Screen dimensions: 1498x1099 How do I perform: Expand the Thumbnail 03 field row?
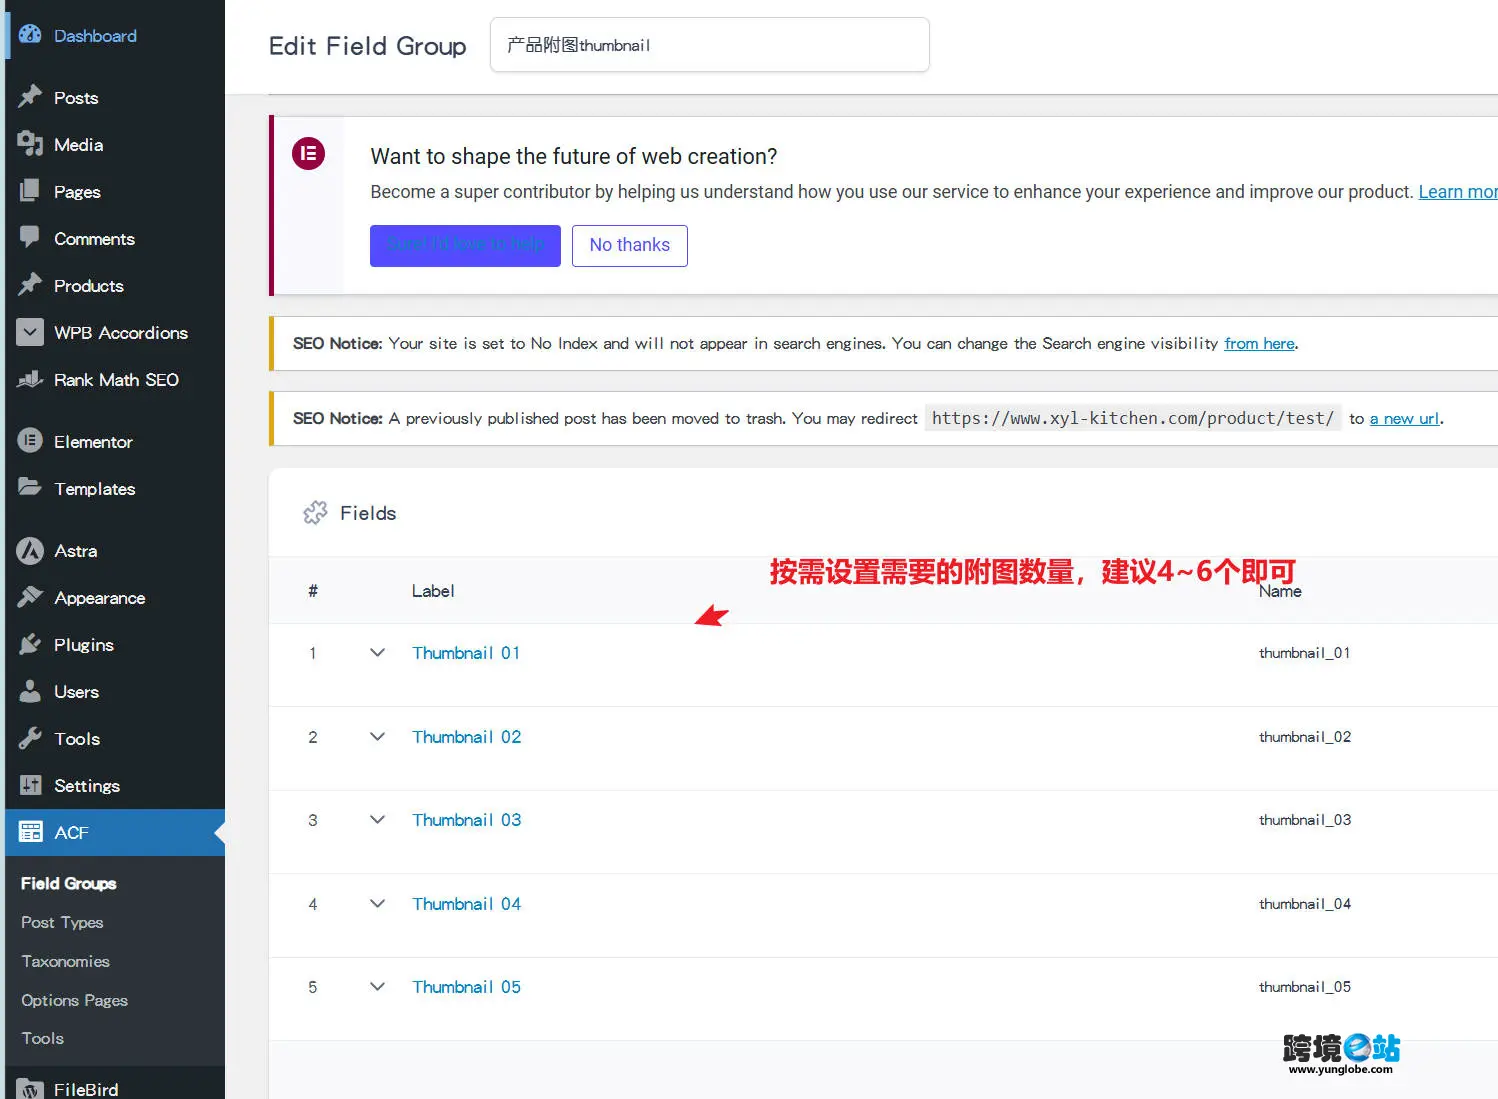coord(377,819)
